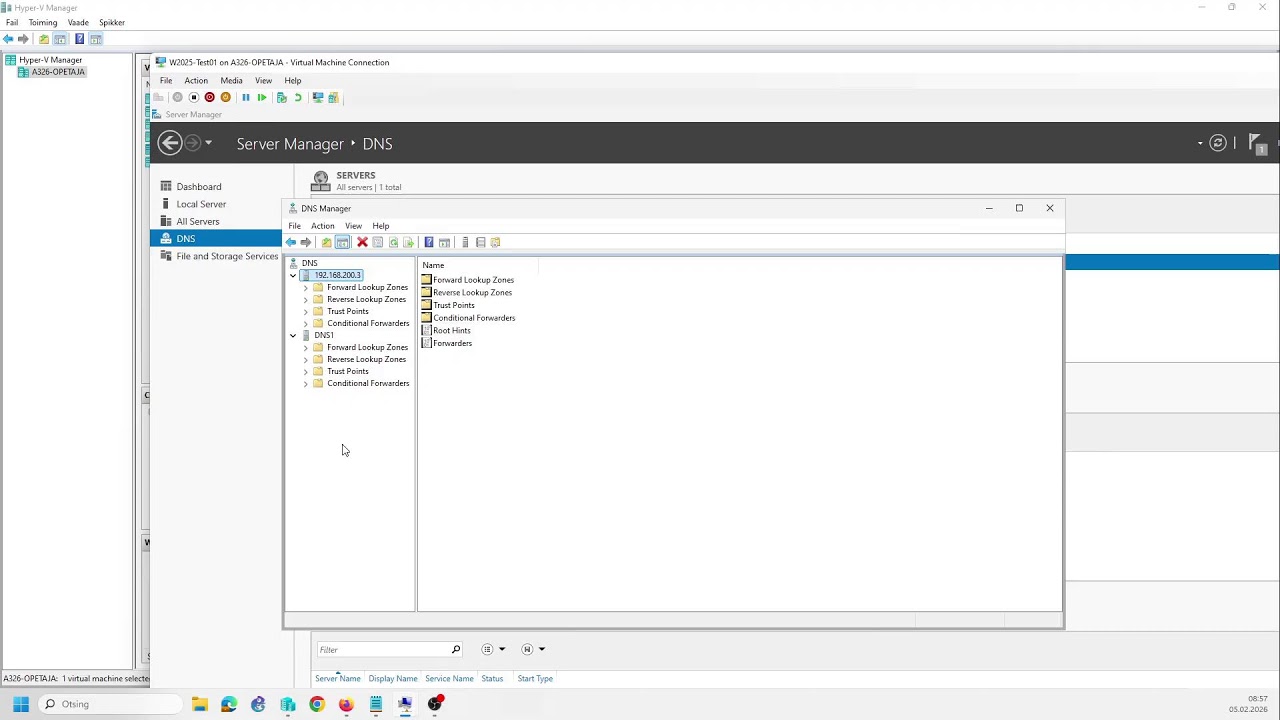
Task: Open Firefox from the taskbar
Action: [x=346, y=704]
